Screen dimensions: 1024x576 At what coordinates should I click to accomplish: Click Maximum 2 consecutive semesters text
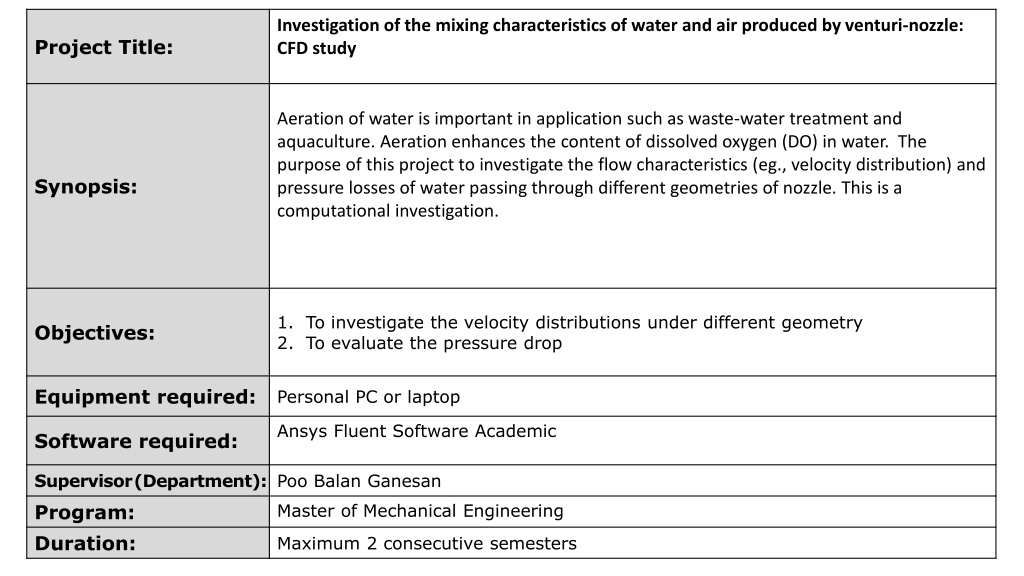pos(427,543)
